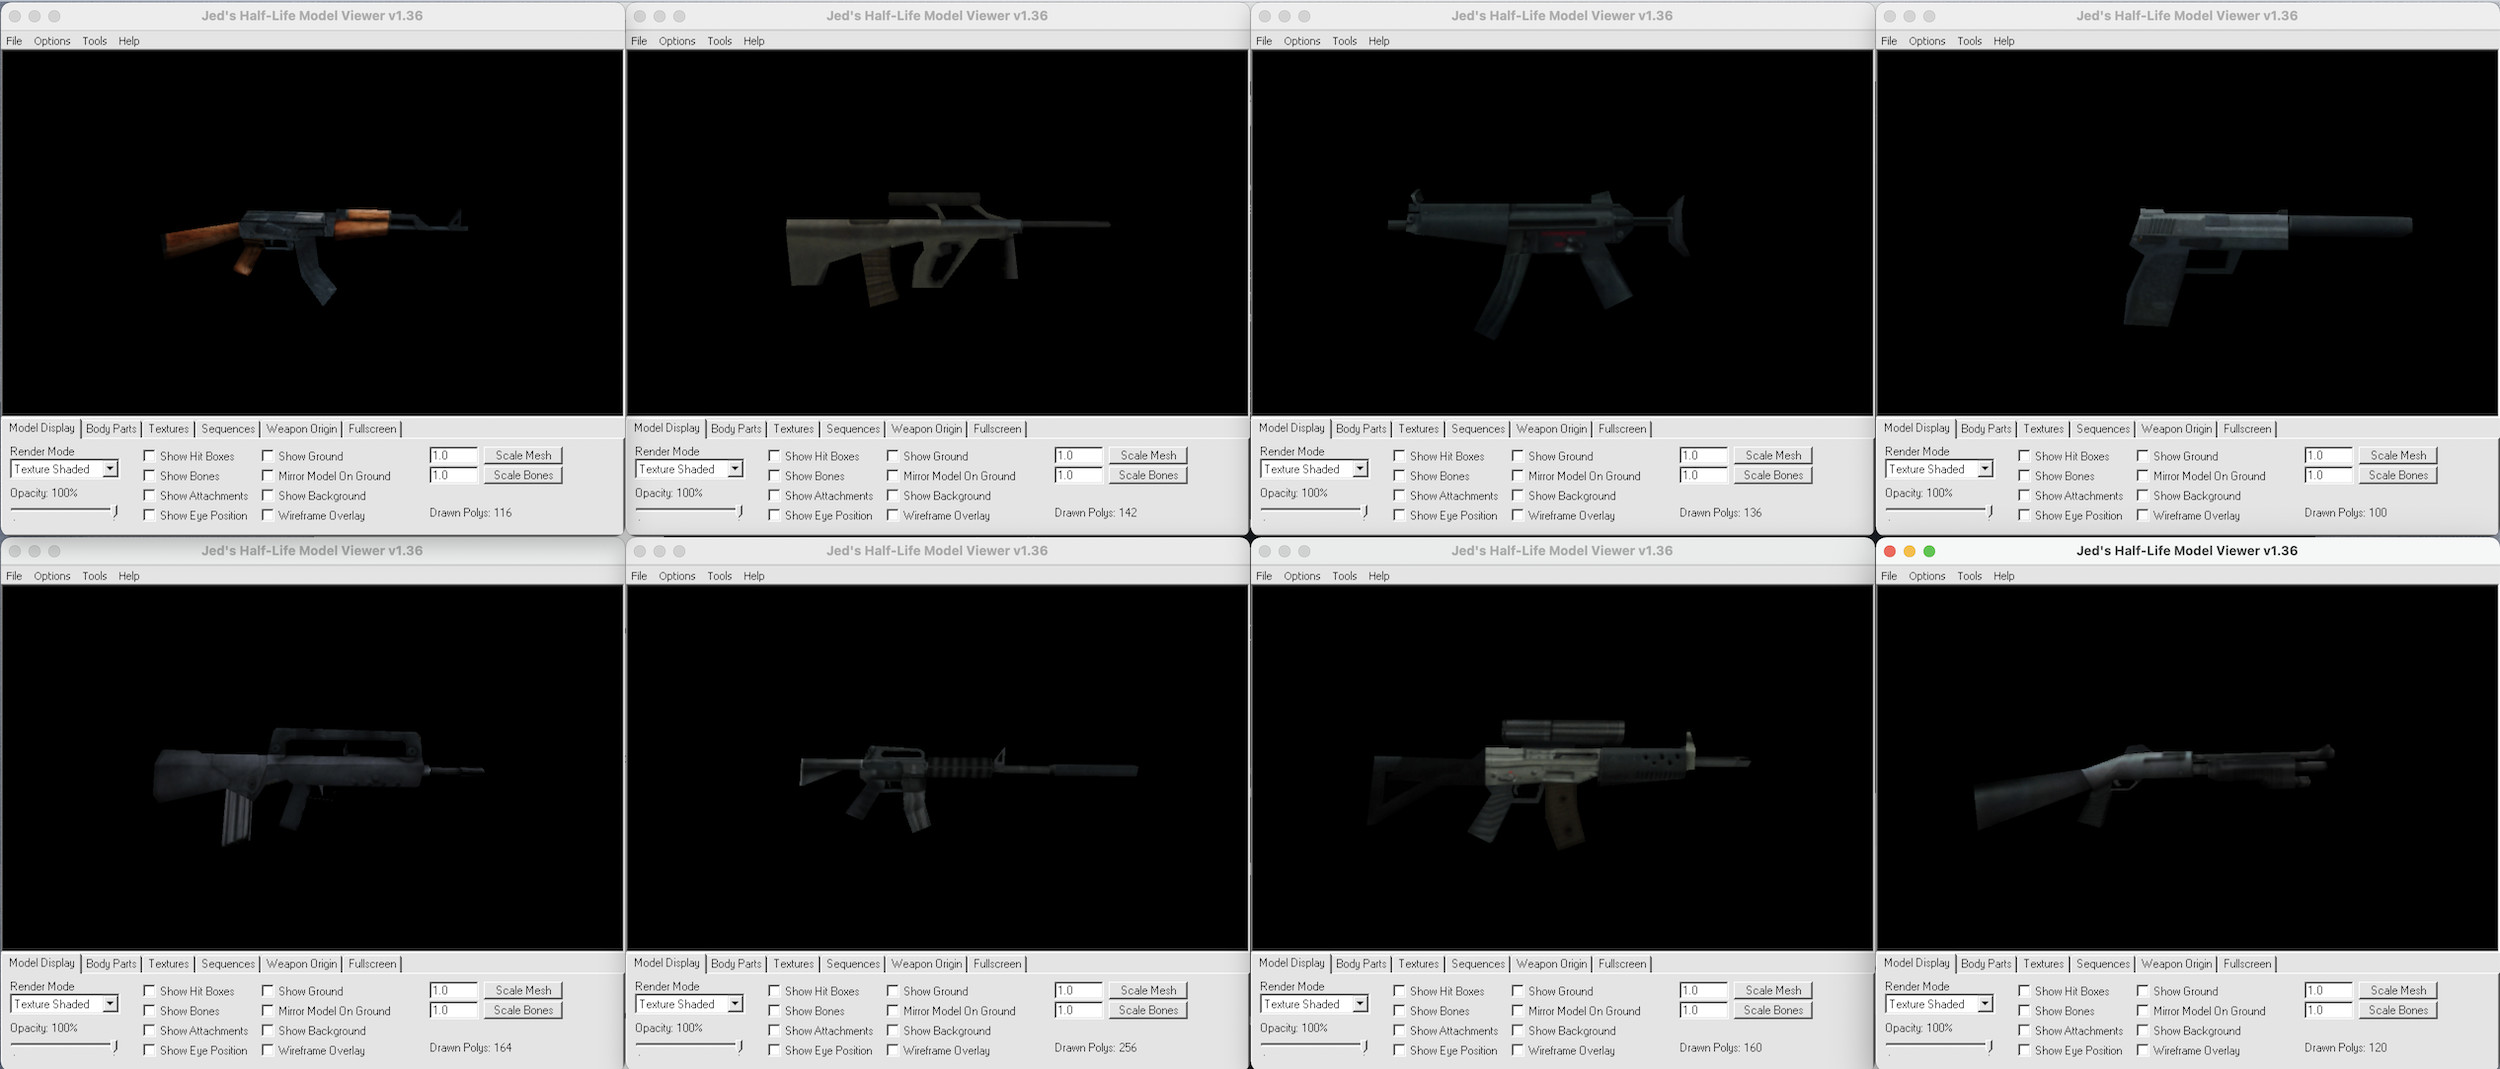Open the Sequences tab in the FAMAS viewer
The width and height of the screenshot is (2500, 1069).
228,963
